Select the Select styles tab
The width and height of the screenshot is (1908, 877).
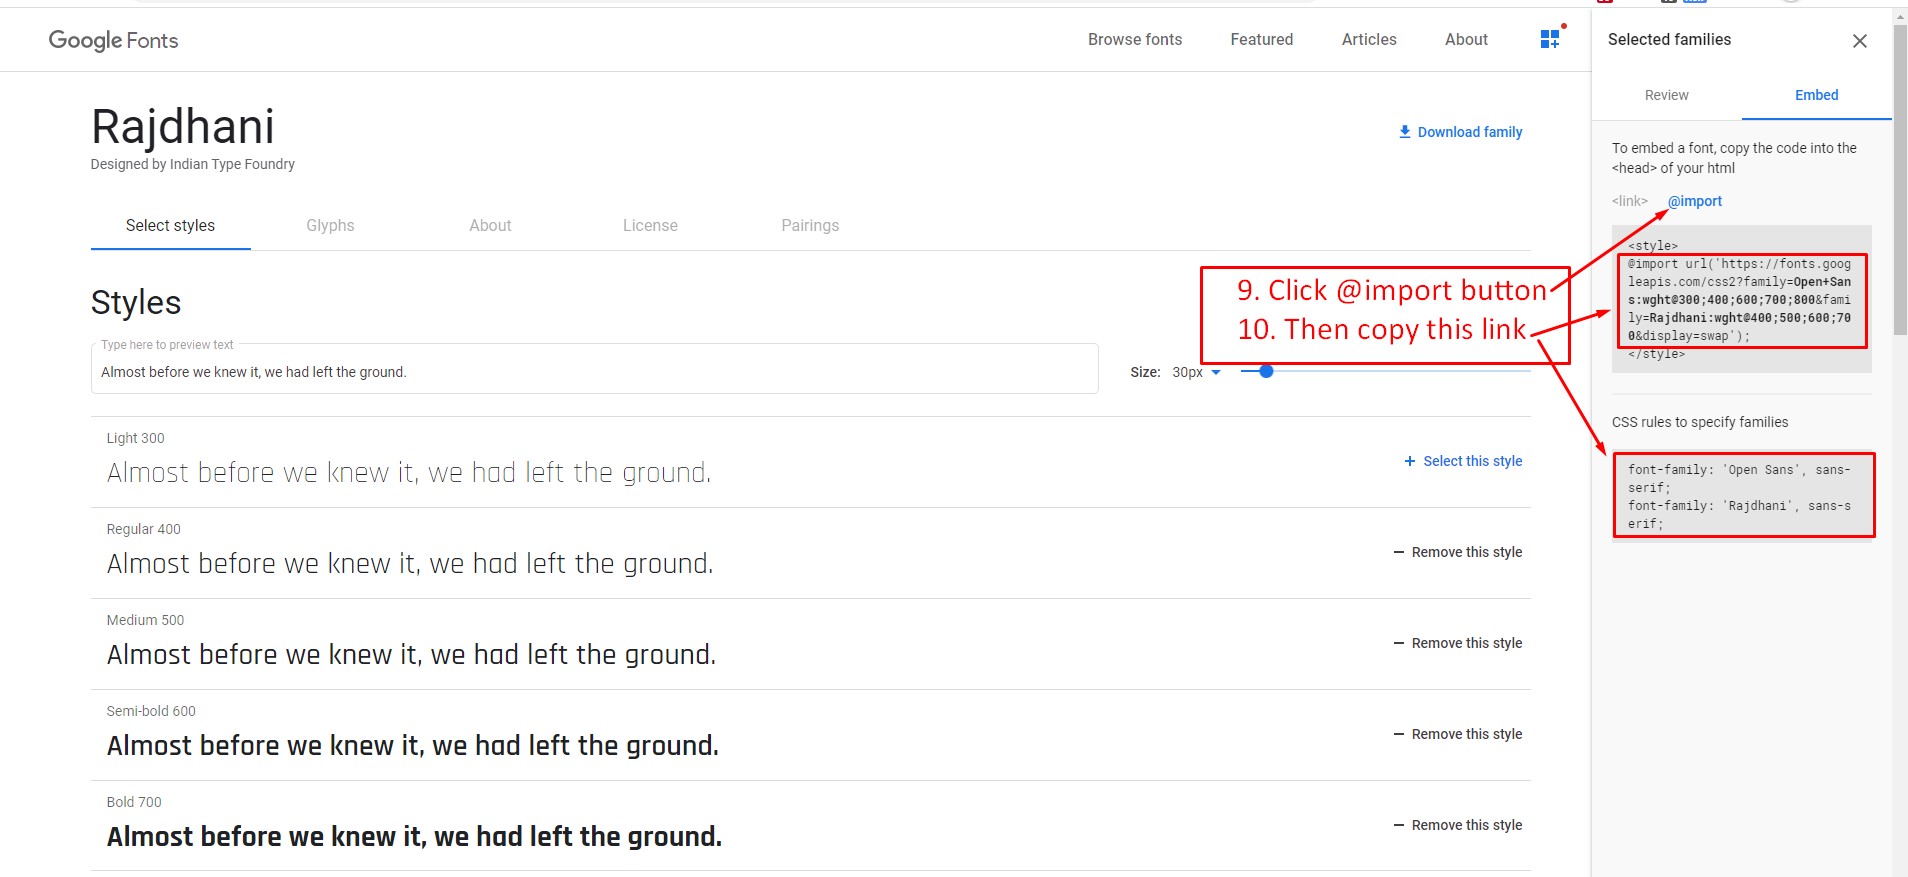[170, 226]
